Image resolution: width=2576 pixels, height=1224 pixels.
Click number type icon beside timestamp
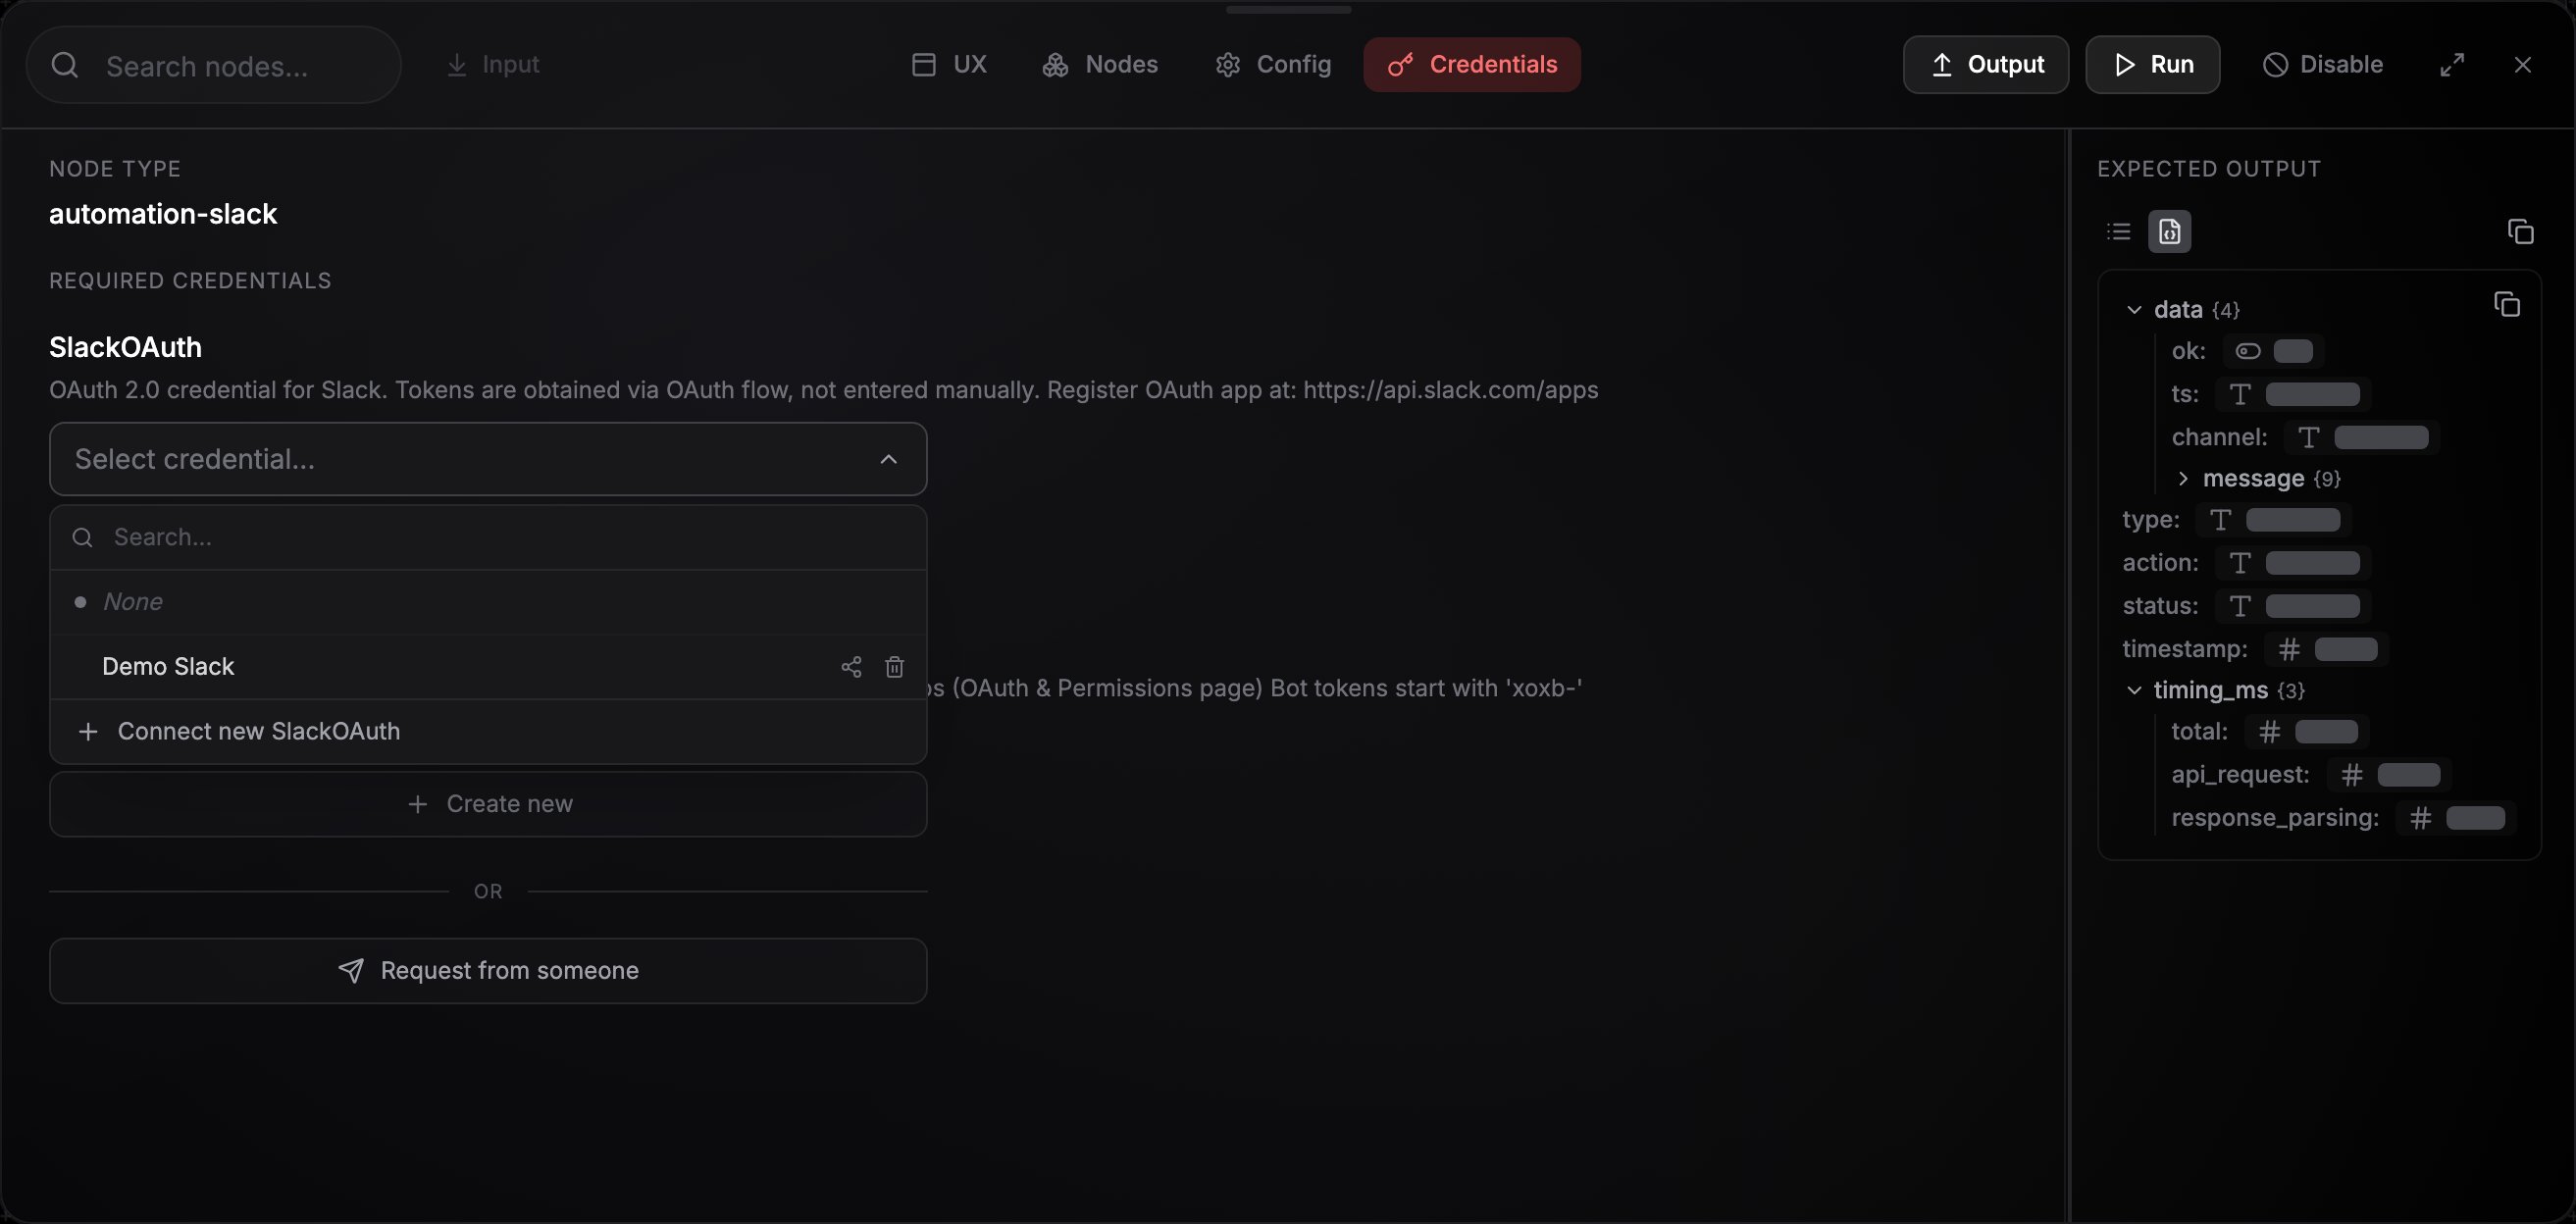(x=2289, y=649)
